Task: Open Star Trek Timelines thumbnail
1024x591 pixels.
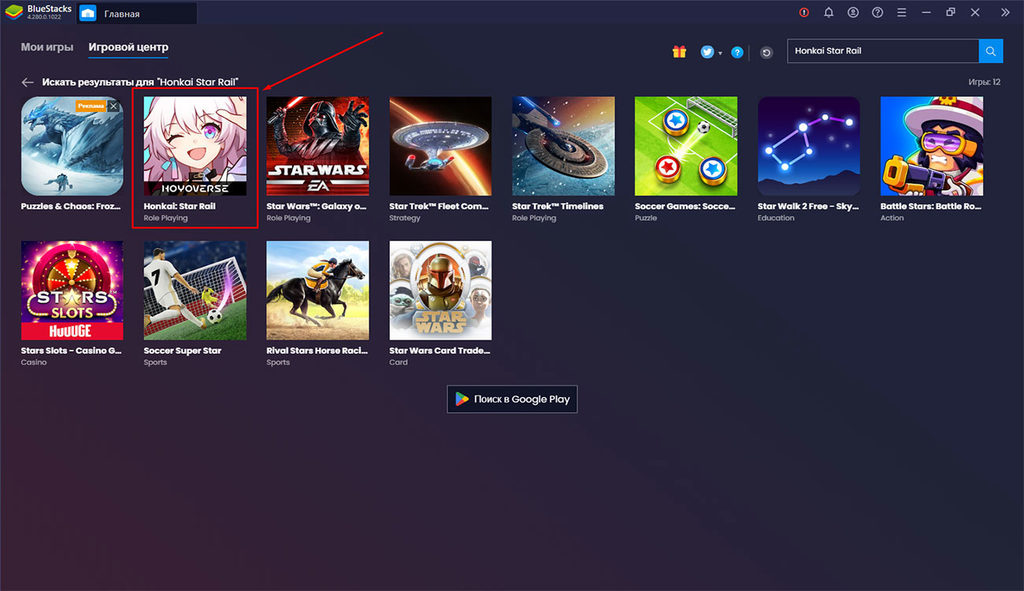Action: 563,146
